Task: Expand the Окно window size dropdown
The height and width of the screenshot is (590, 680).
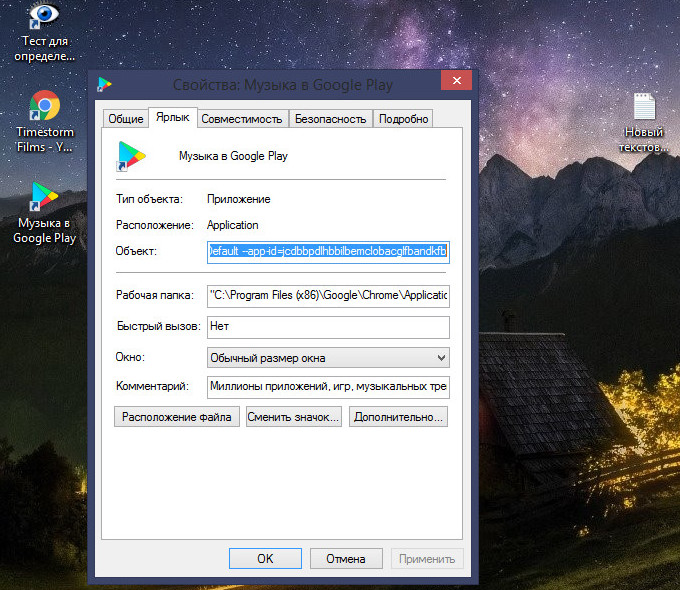Action: [x=328, y=358]
